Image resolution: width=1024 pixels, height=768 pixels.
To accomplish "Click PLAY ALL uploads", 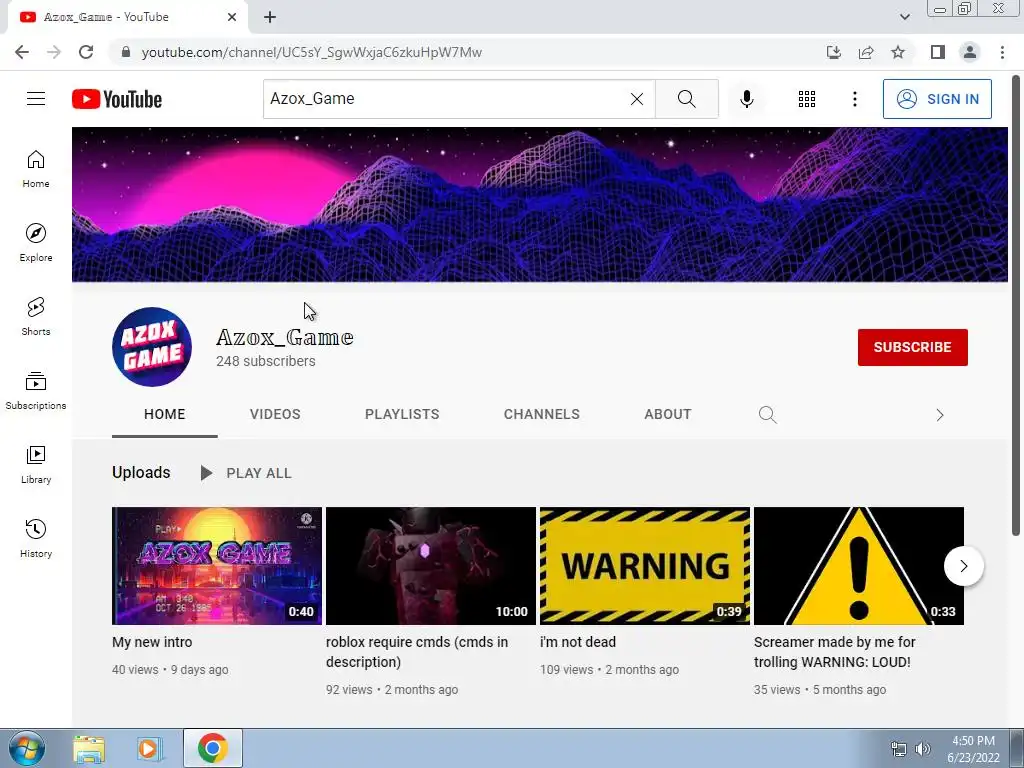I will click(x=246, y=473).
